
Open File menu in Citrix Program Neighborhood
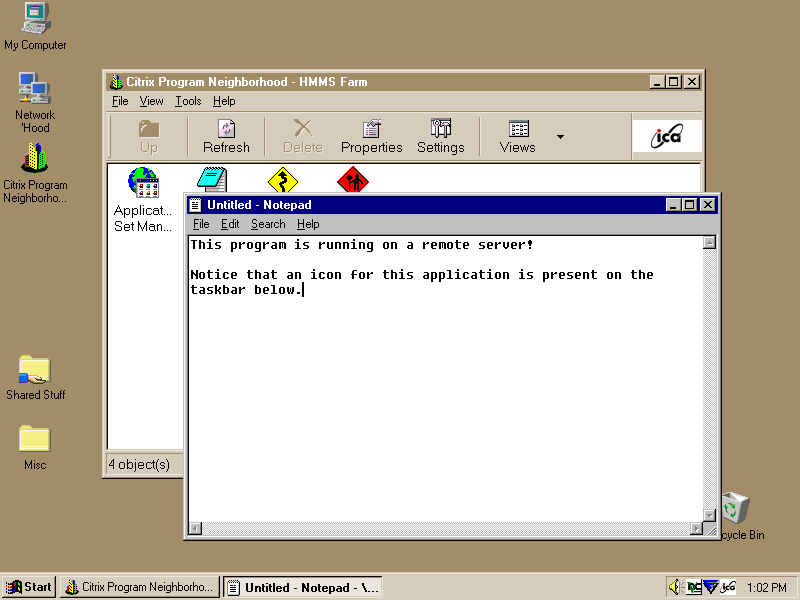tap(120, 101)
